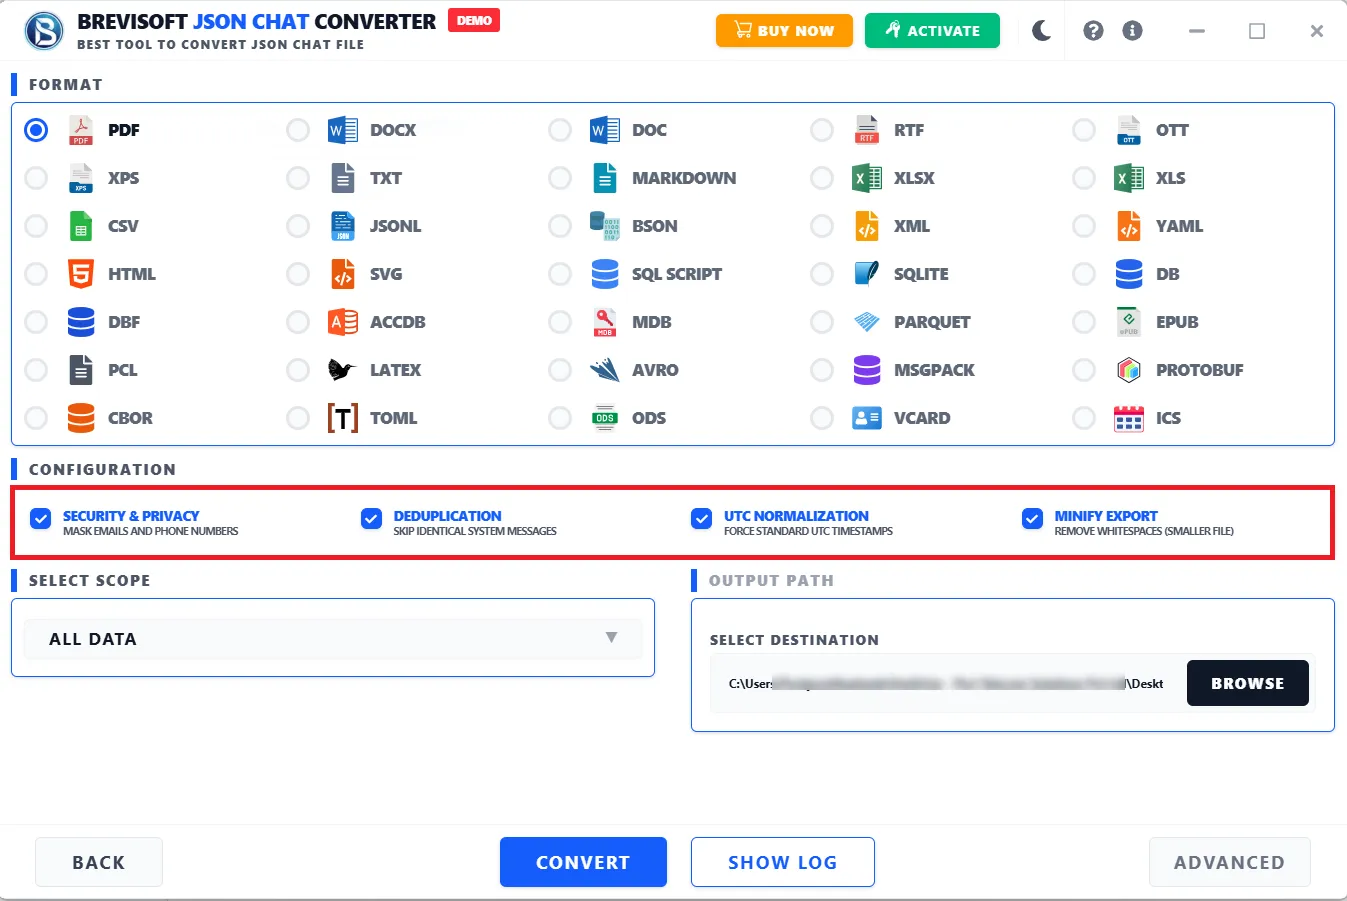The height and width of the screenshot is (901, 1347).
Task: Click the XML code file icon
Action: 867,226
